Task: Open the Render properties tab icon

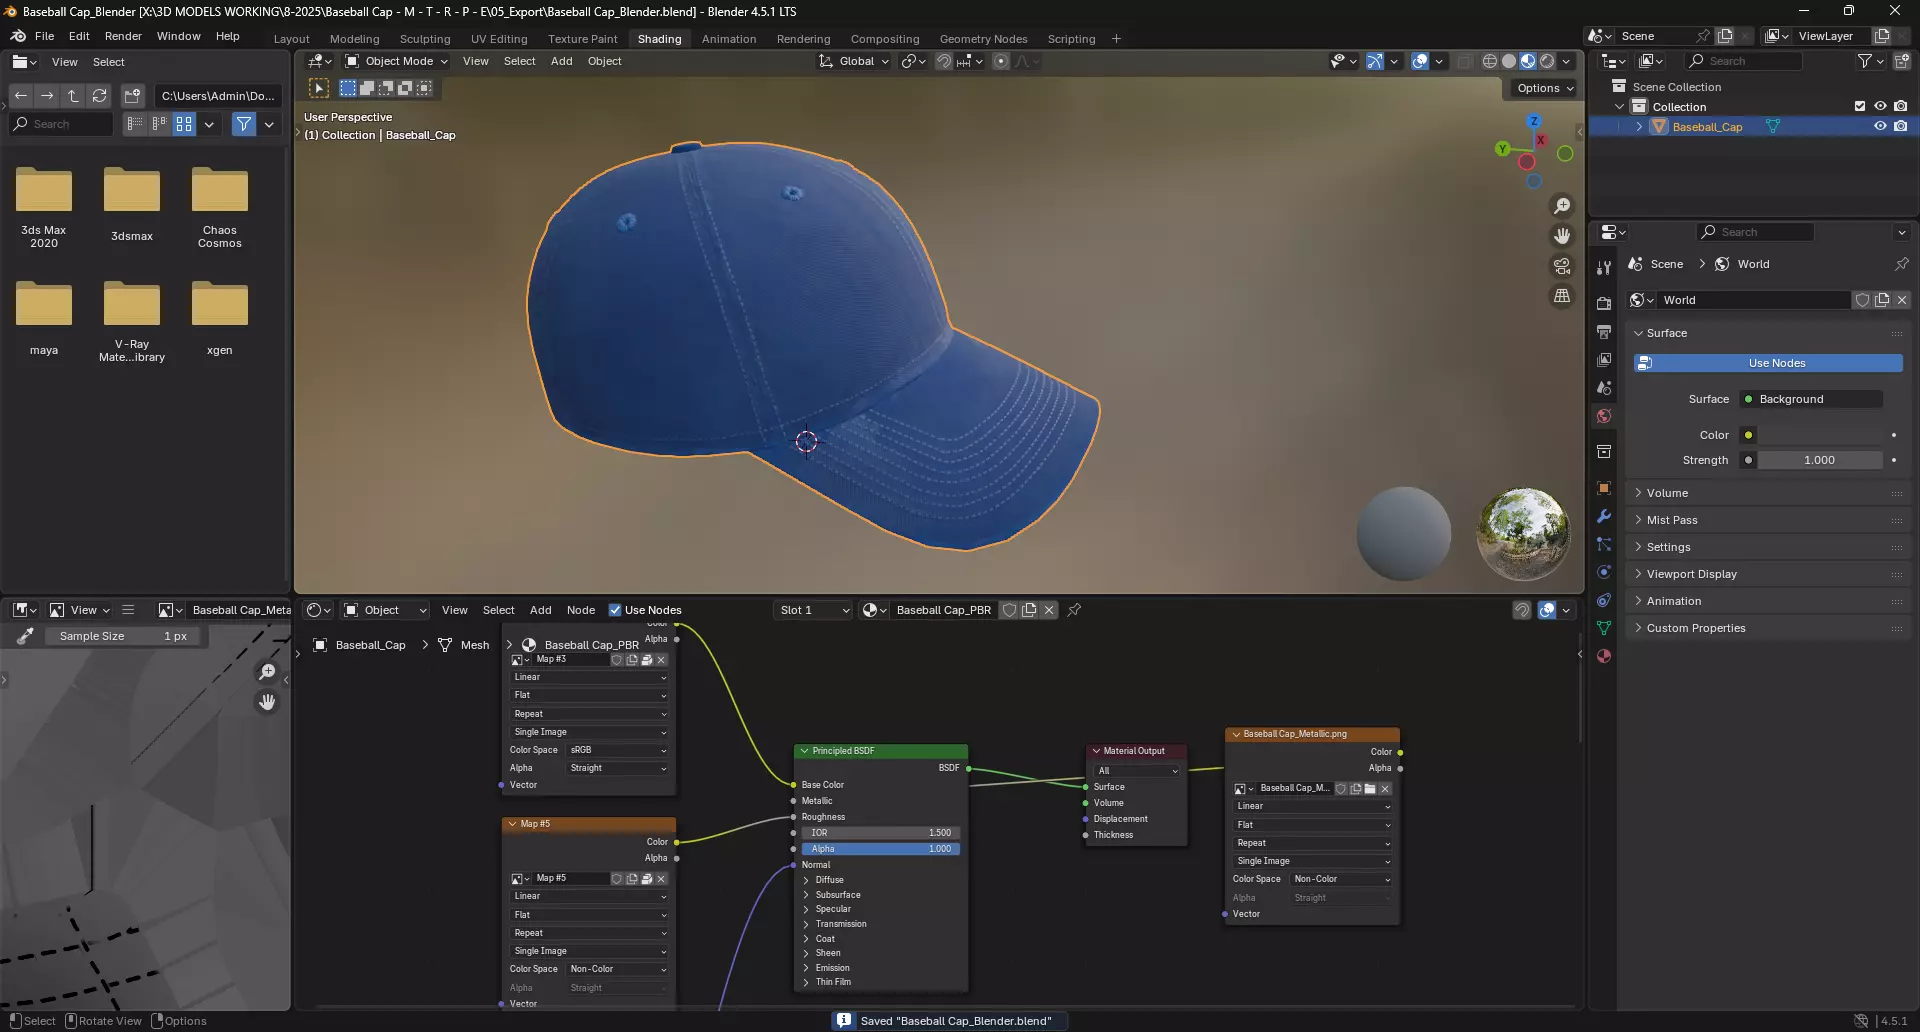Action: 1604,304
